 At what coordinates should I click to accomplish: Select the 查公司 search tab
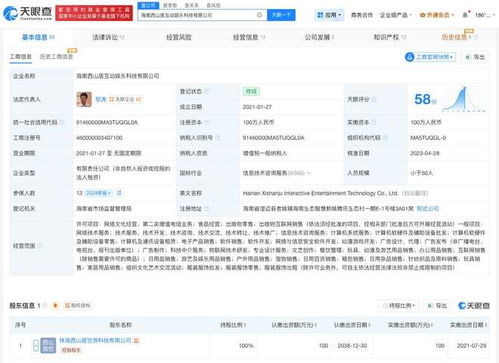(148, 5)
